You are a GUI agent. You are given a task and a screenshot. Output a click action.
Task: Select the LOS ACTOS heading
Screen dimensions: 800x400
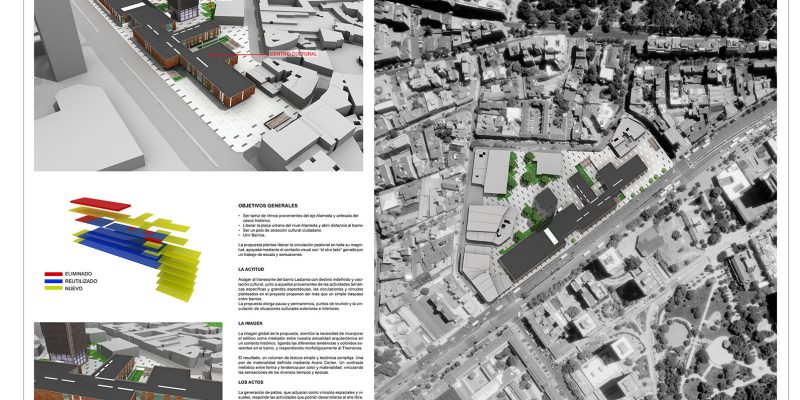pyautogui.click(x=252, y=382)
